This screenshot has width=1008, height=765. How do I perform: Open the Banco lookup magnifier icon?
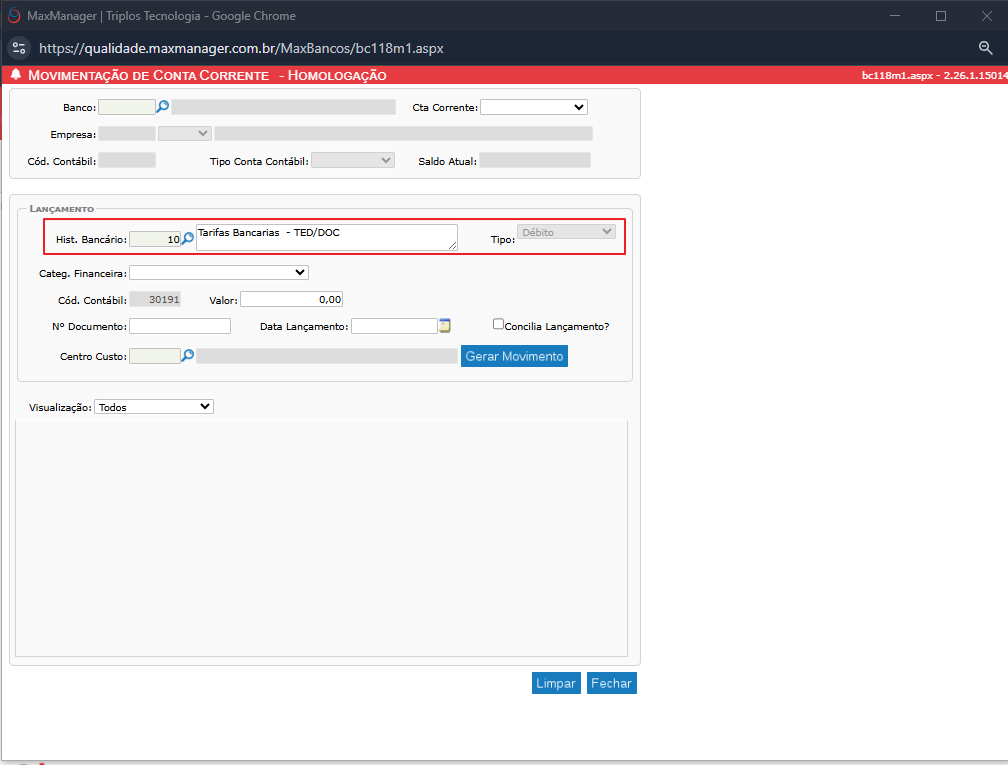point(163,106)
